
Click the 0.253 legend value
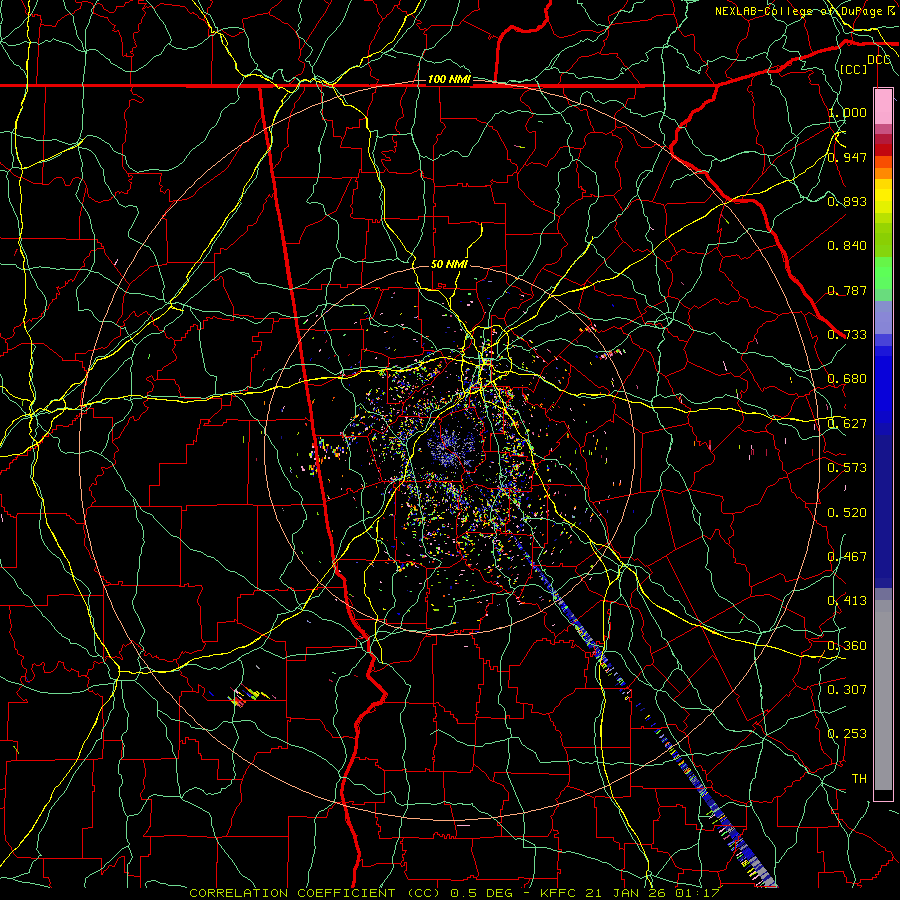[x=847, y=734]
